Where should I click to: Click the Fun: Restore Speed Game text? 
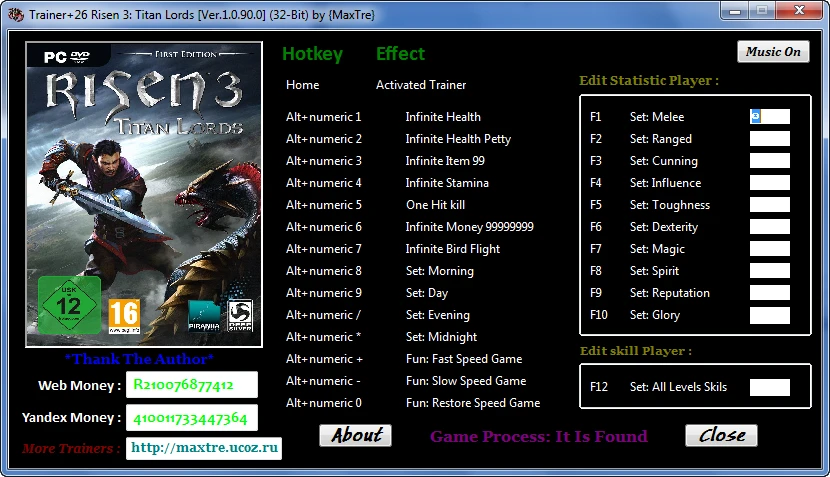[473, 403]
